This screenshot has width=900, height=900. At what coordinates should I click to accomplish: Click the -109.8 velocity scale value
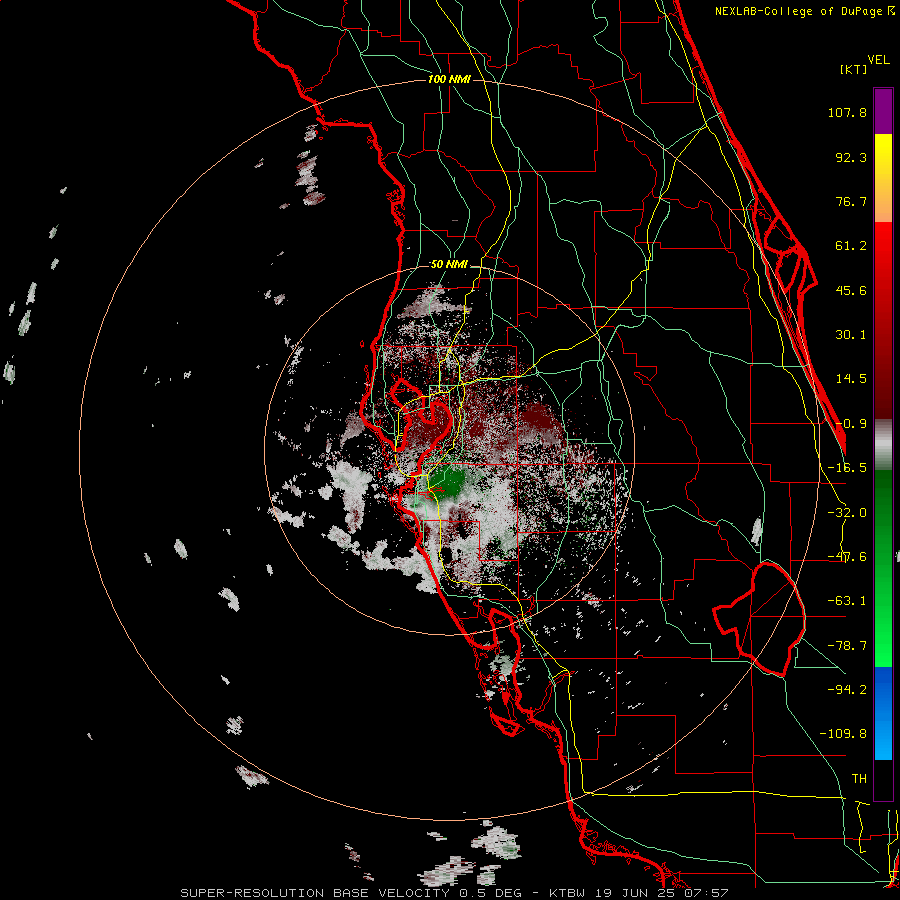(843, 734)
